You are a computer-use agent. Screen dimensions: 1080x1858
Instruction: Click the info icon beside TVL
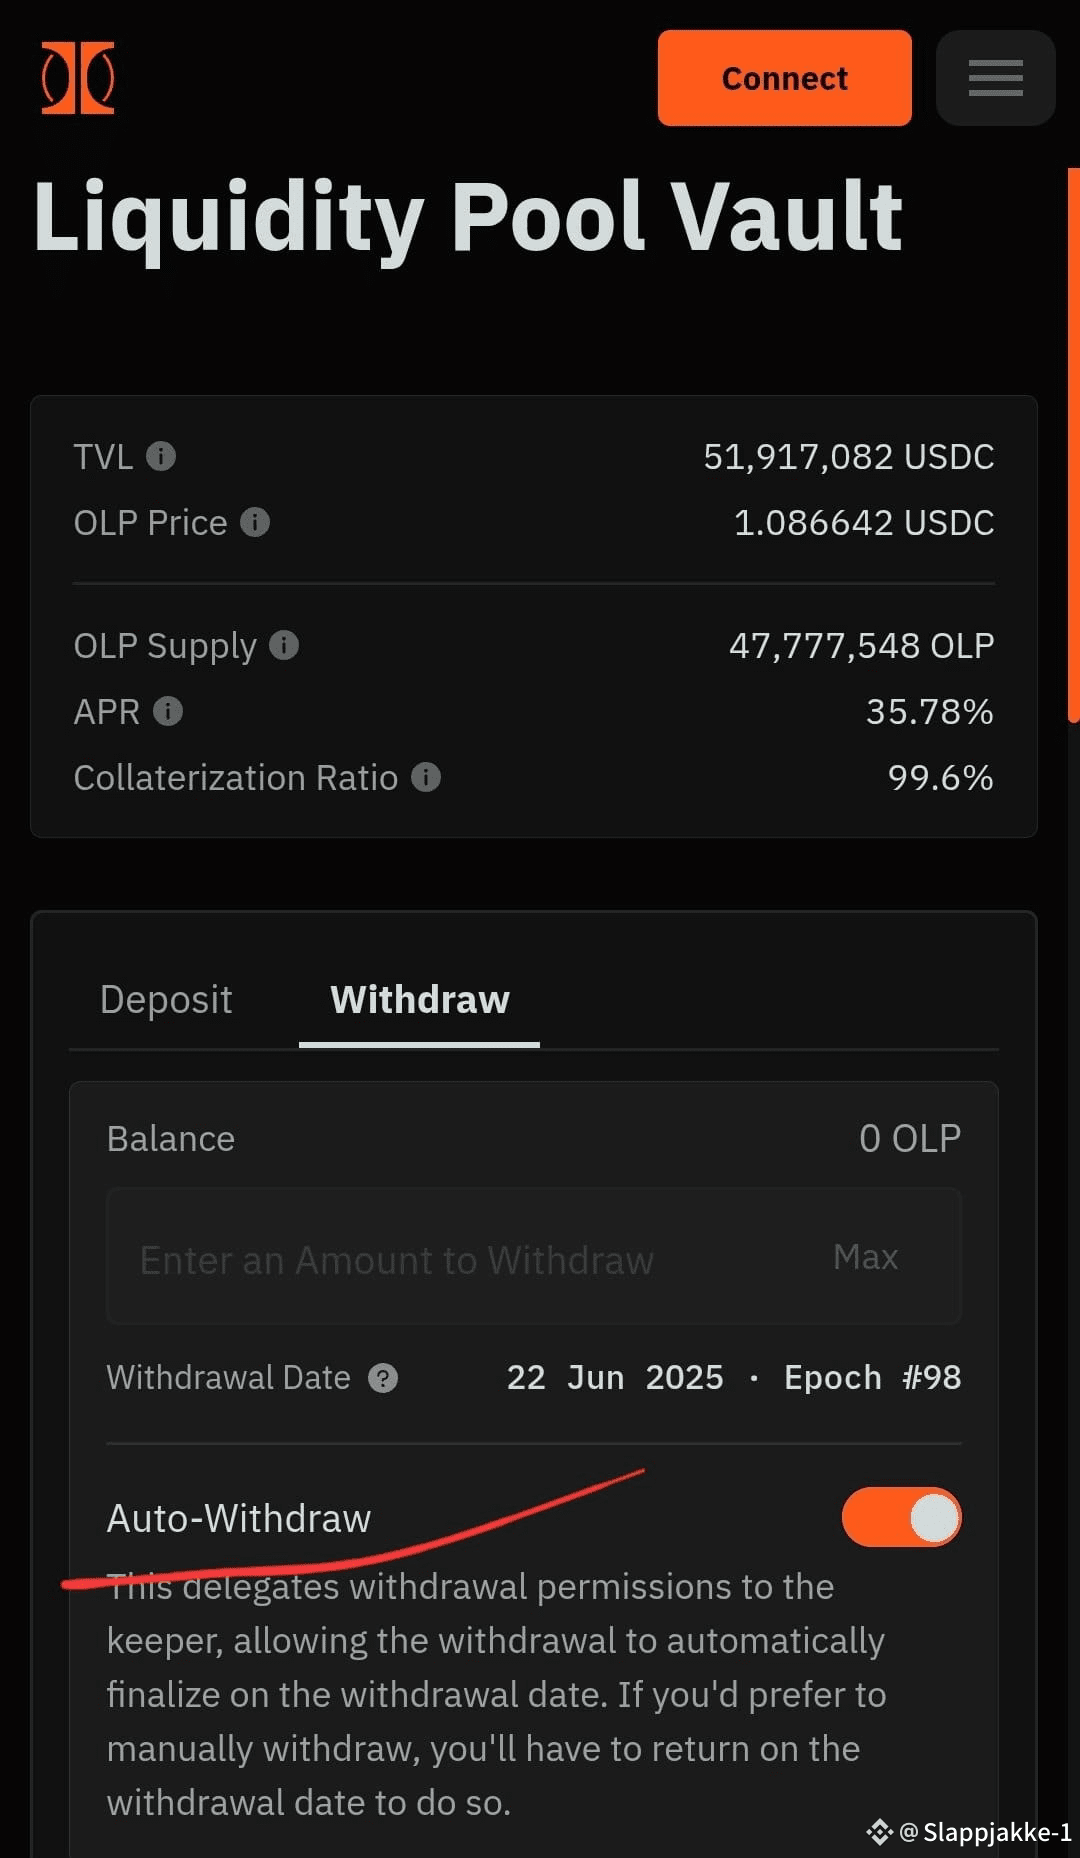161,457
